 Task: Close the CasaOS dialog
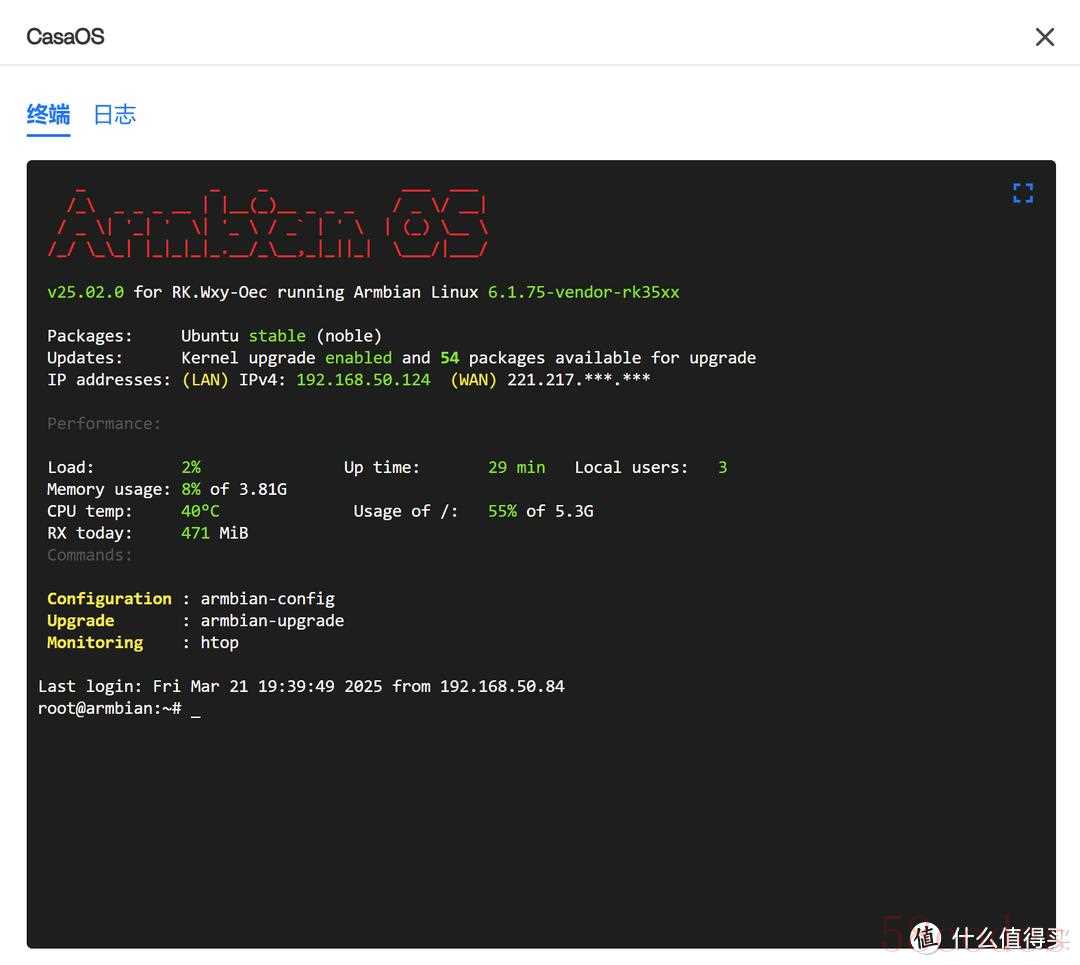[x=1044, y=37]
